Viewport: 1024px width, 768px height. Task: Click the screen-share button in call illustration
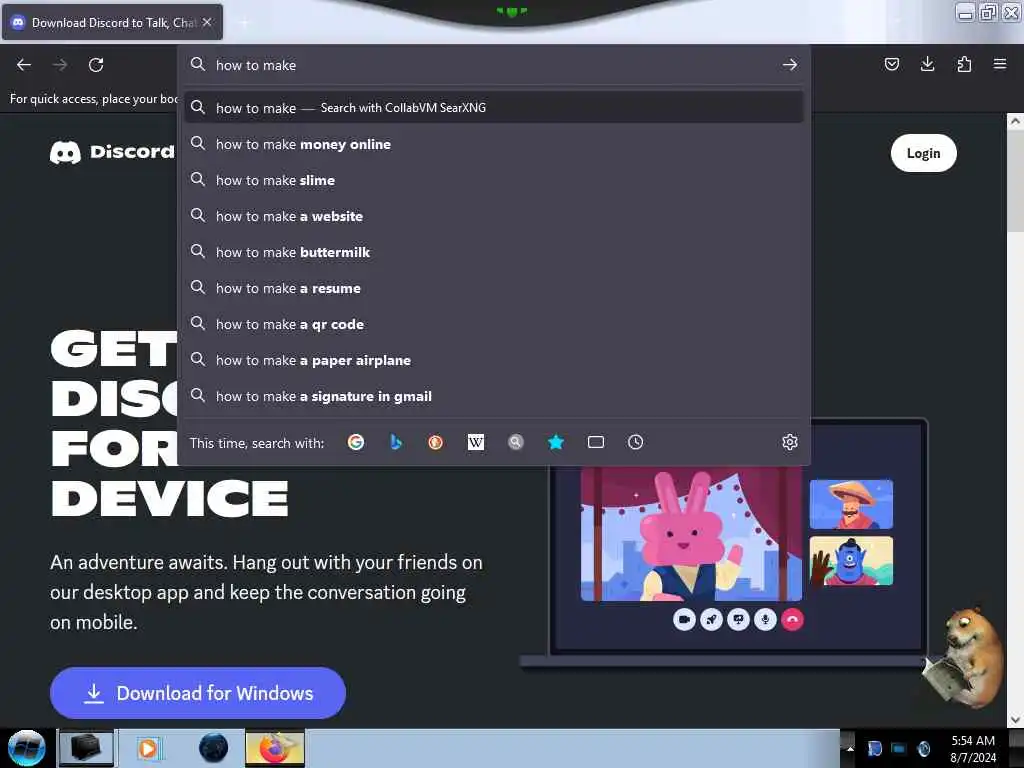click(739, 619)
